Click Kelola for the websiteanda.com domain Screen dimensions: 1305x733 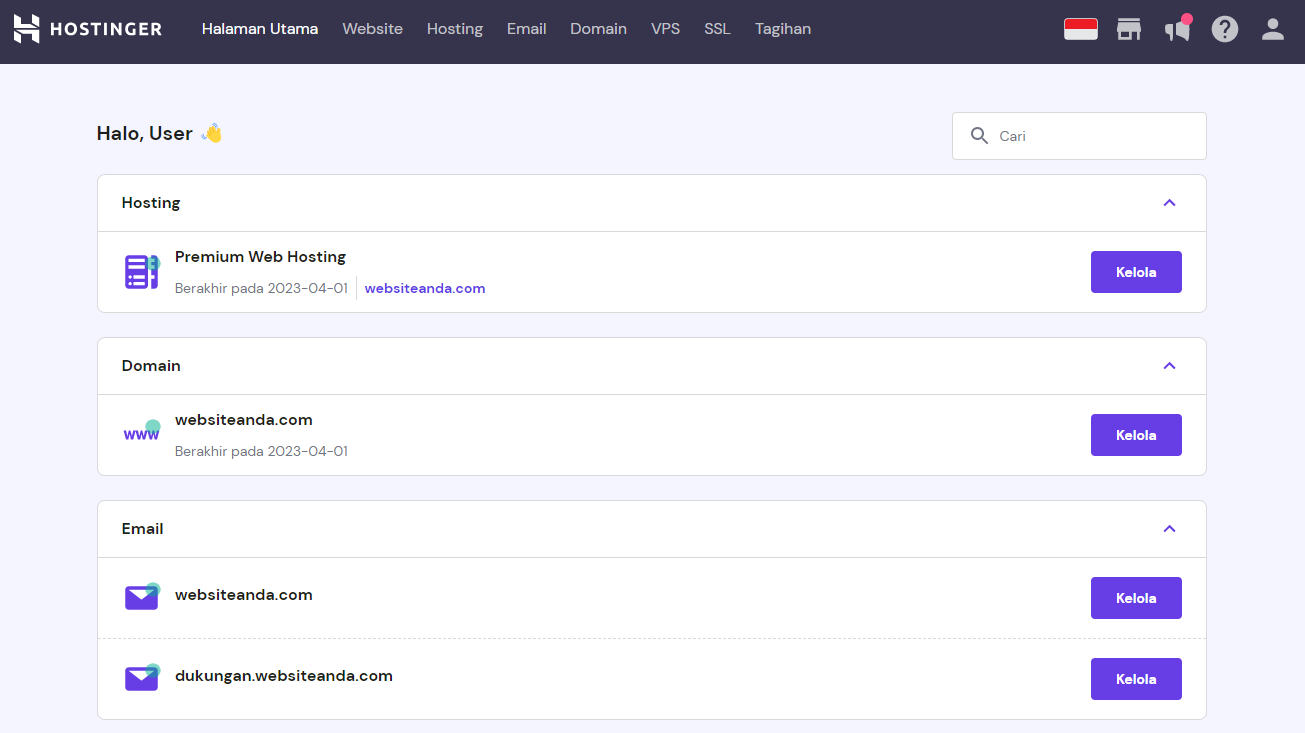point(1136,435)
